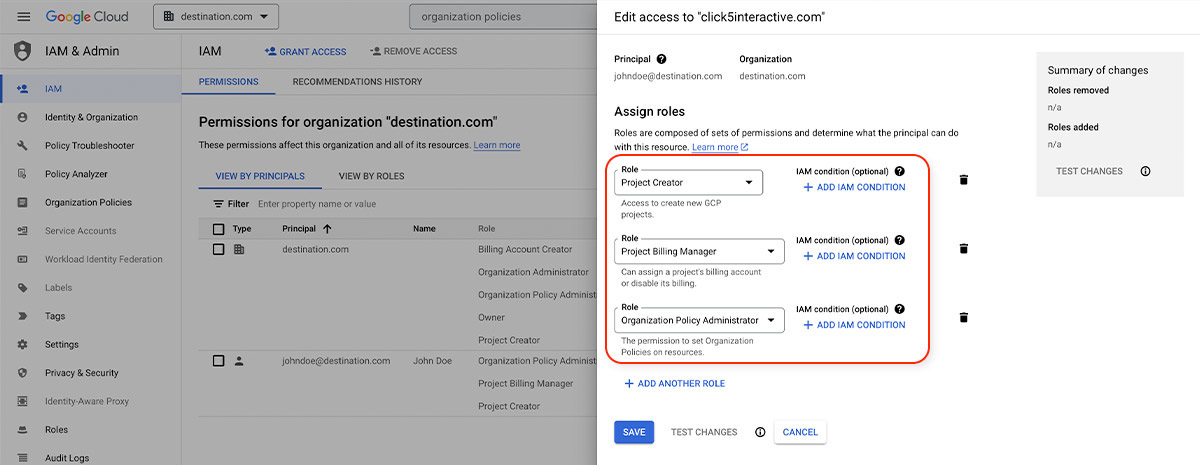Screen dimensions: 1200x465
Task: Open Learn more link under Assign roles
Action: (720, 147)
